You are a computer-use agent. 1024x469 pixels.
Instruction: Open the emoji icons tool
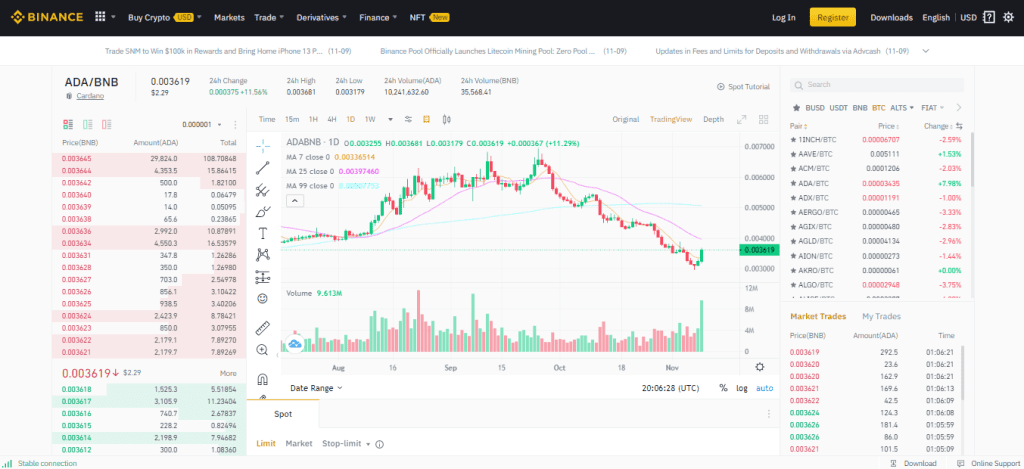point(263,299)
